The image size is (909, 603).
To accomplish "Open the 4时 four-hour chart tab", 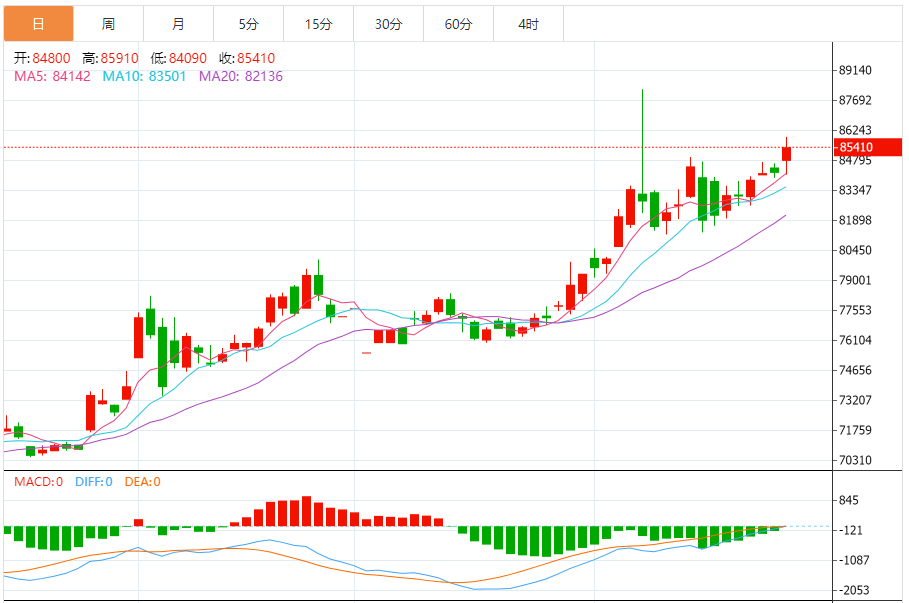I will pyautogui.click(x=528, y=24).
